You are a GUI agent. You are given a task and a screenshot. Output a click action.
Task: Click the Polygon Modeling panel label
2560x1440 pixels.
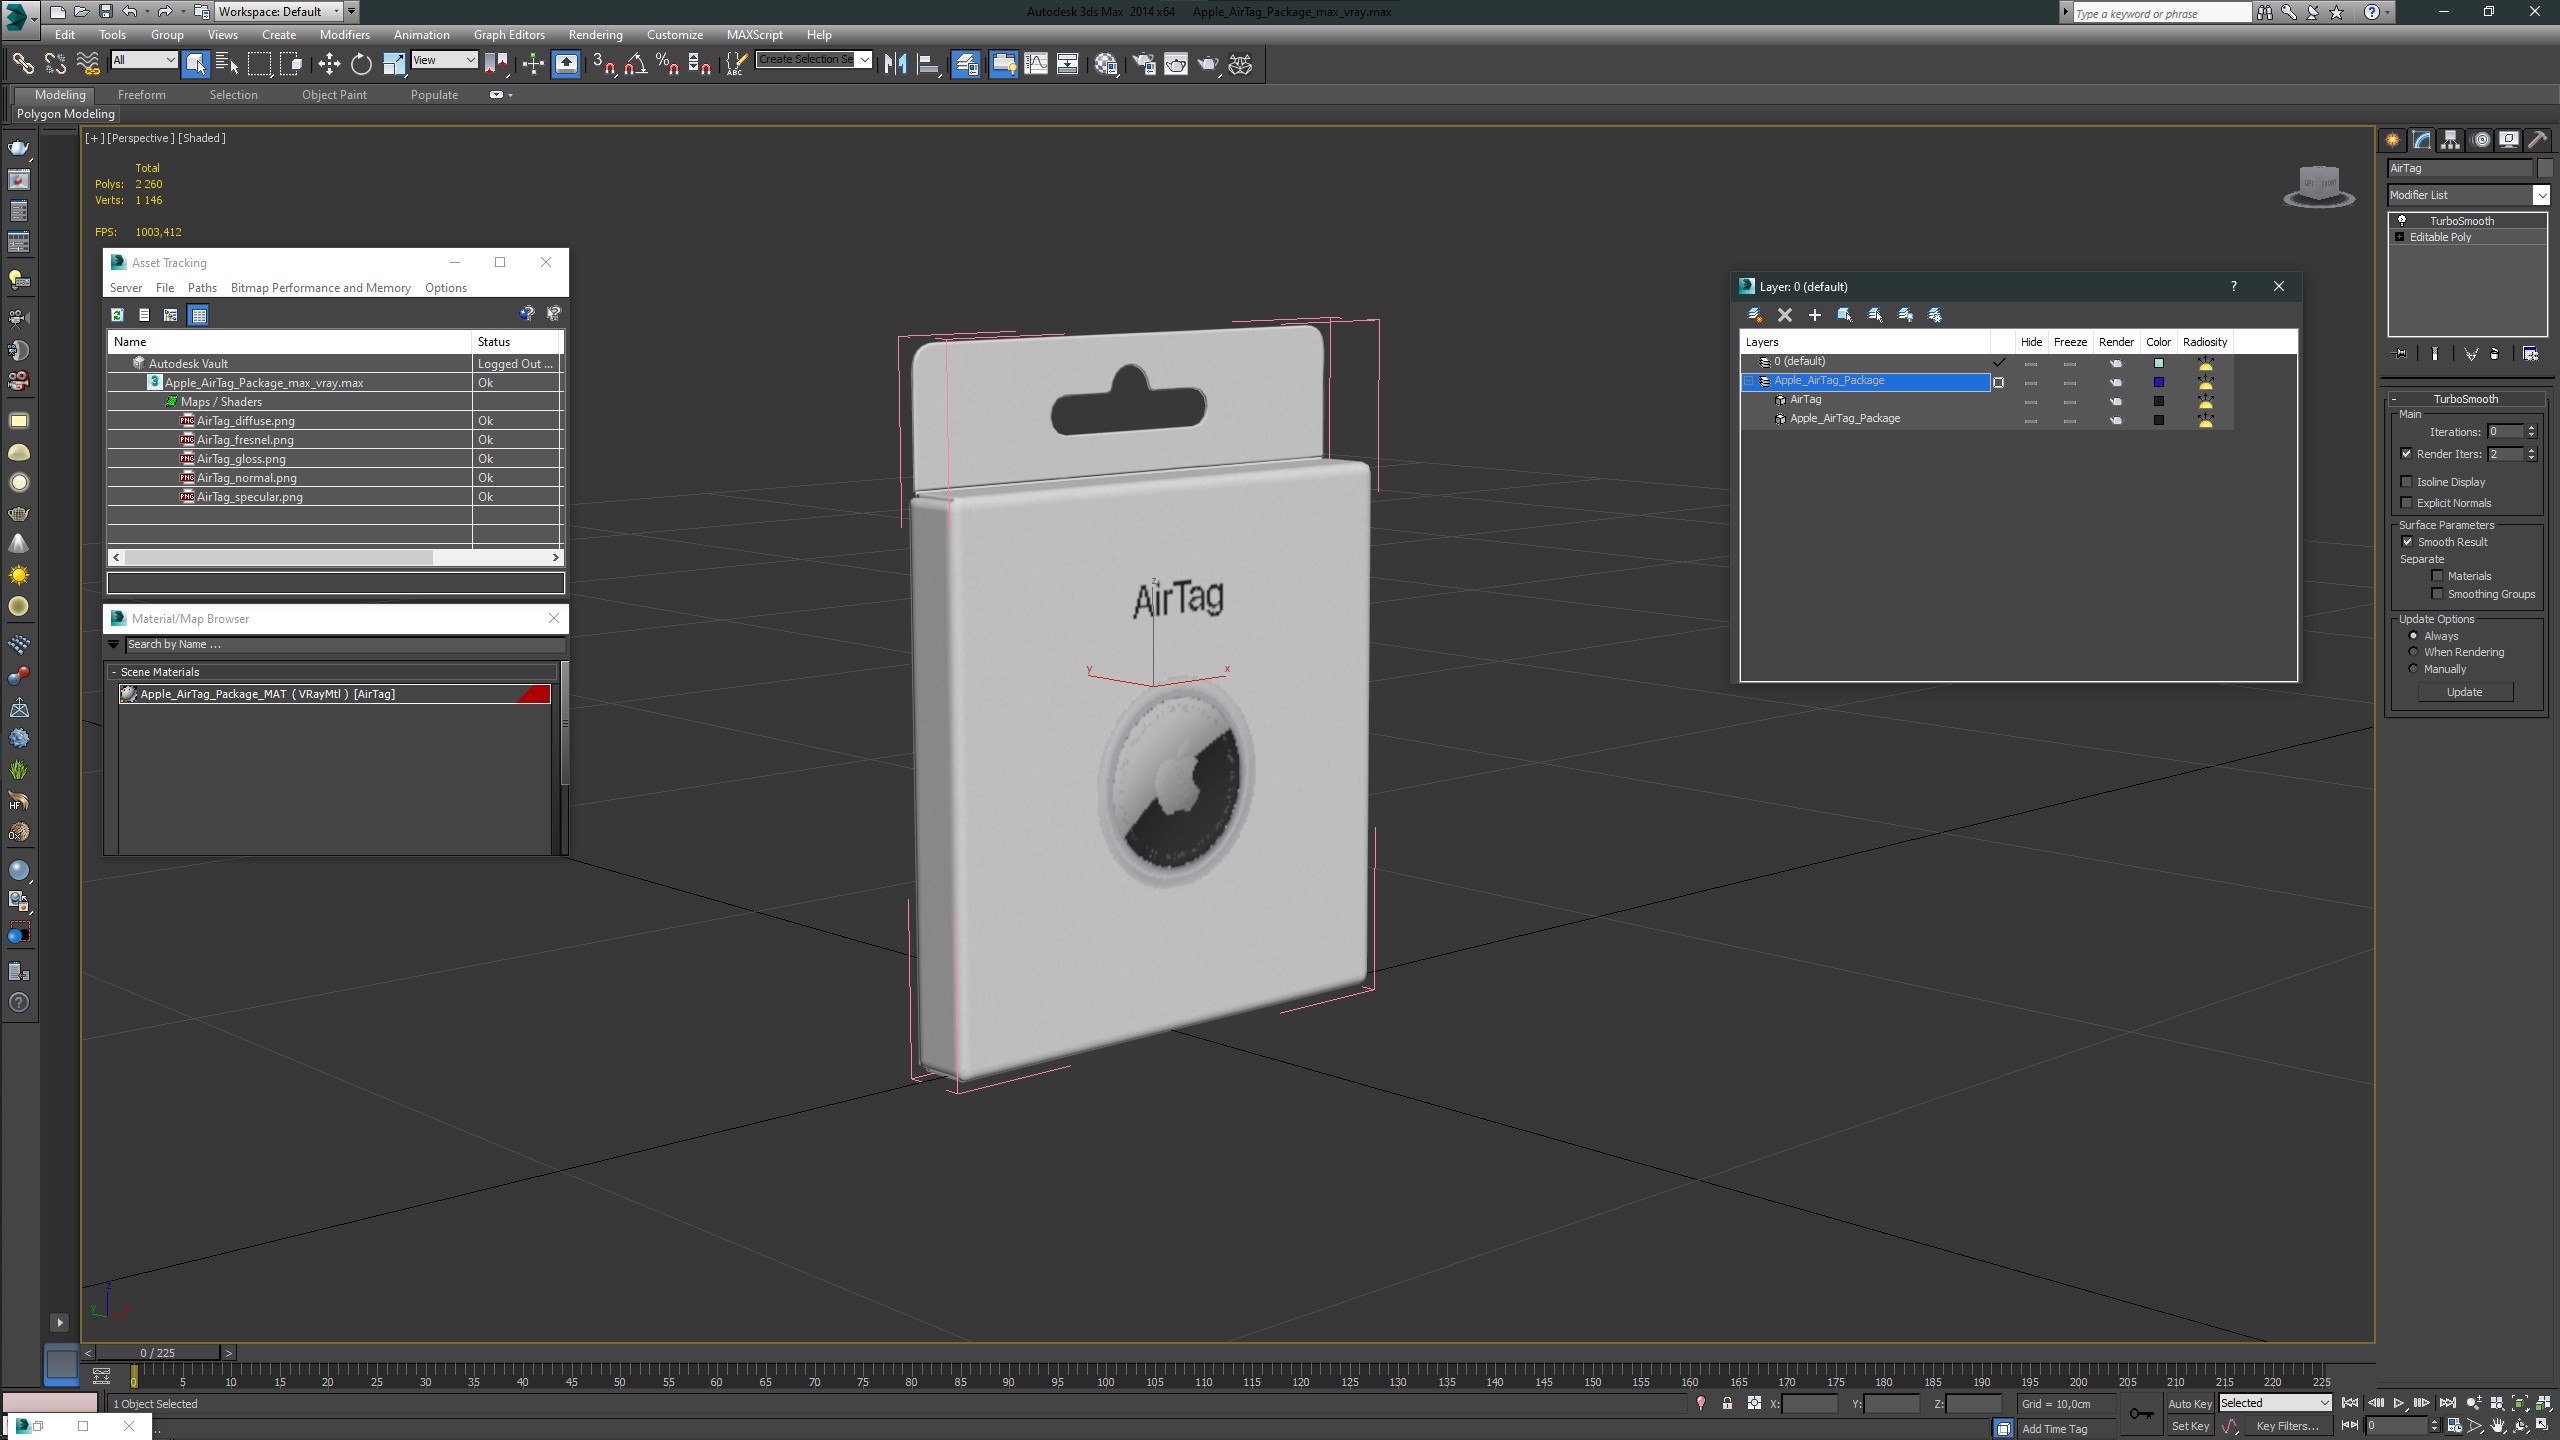66,114
